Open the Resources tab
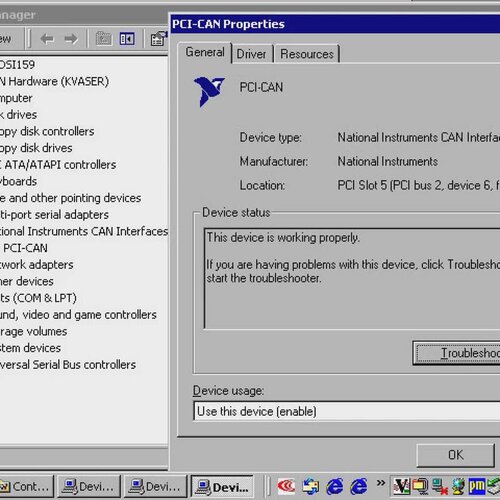 coord(307,54)
